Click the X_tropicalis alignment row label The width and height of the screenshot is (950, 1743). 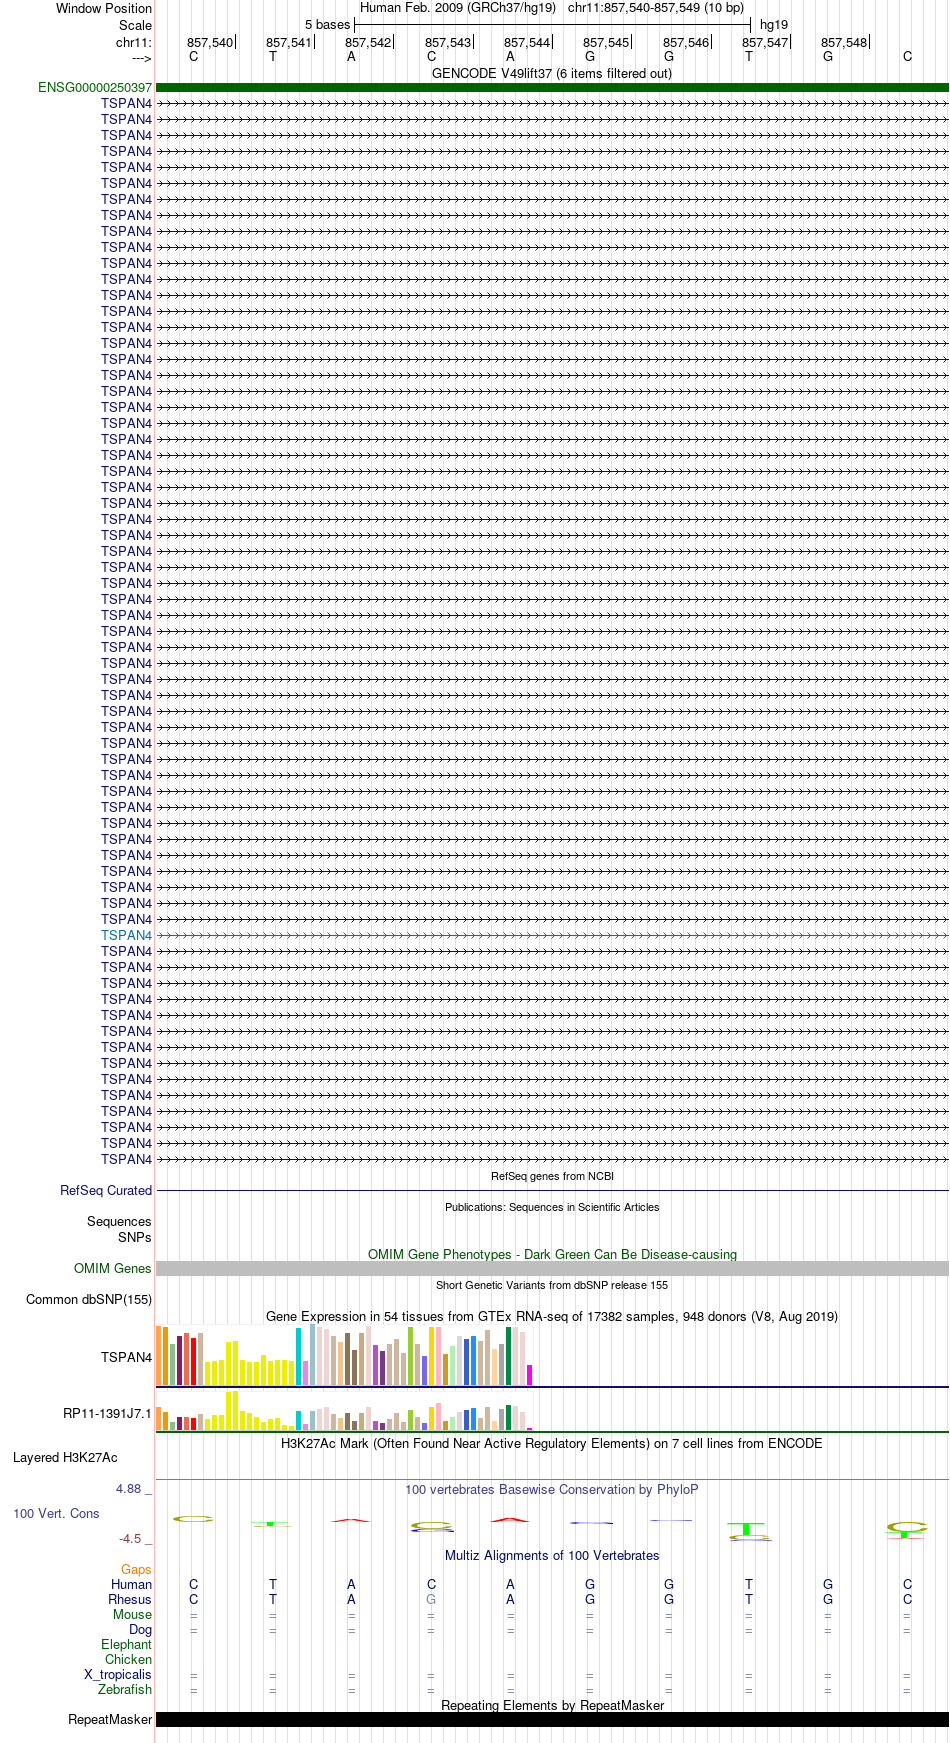[x=118, y=1674]
